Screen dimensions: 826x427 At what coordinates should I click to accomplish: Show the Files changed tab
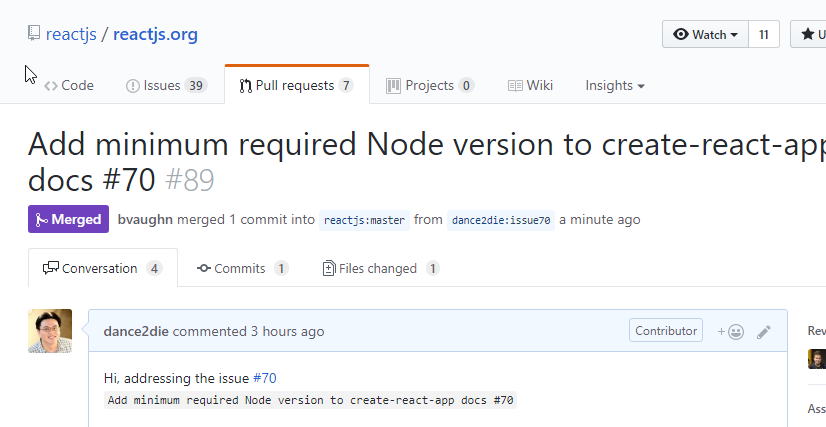(x=380, y=268)
